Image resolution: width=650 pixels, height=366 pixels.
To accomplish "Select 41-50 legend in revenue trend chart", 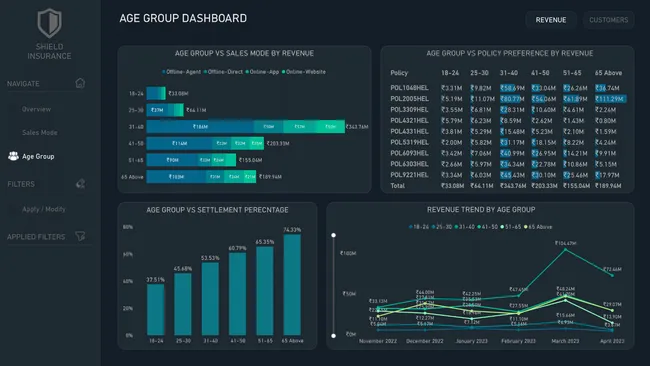I will pyautogui.click(x=488, y=227).
